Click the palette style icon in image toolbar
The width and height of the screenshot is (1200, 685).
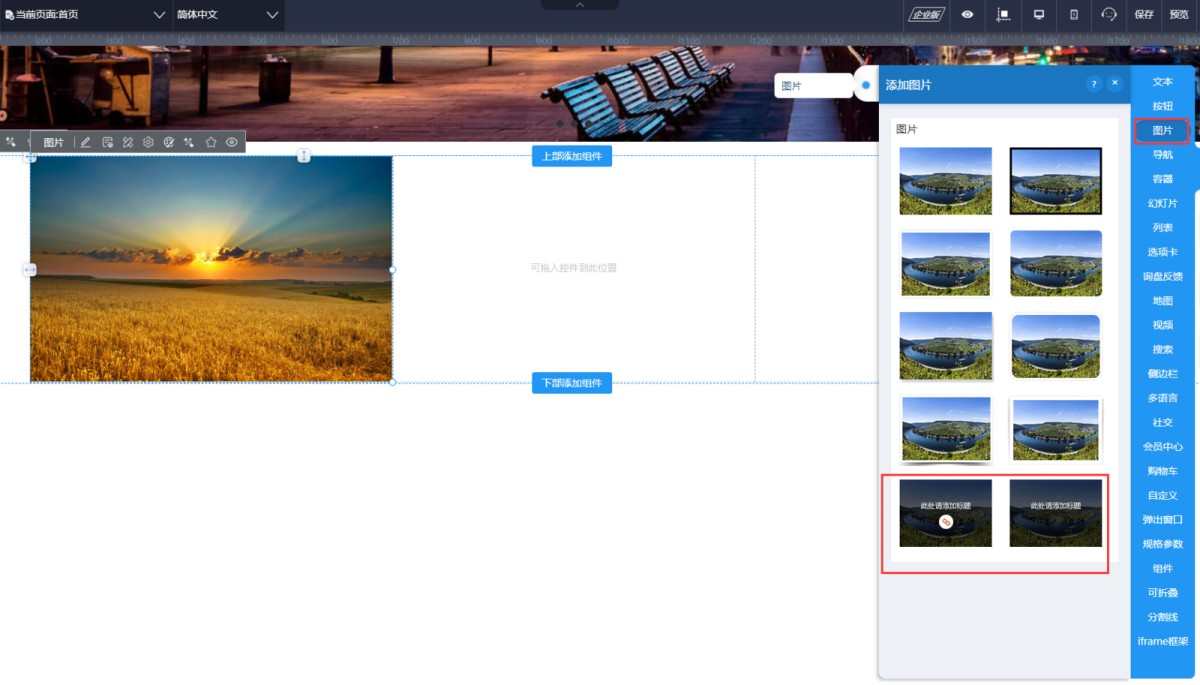[169, 142]
